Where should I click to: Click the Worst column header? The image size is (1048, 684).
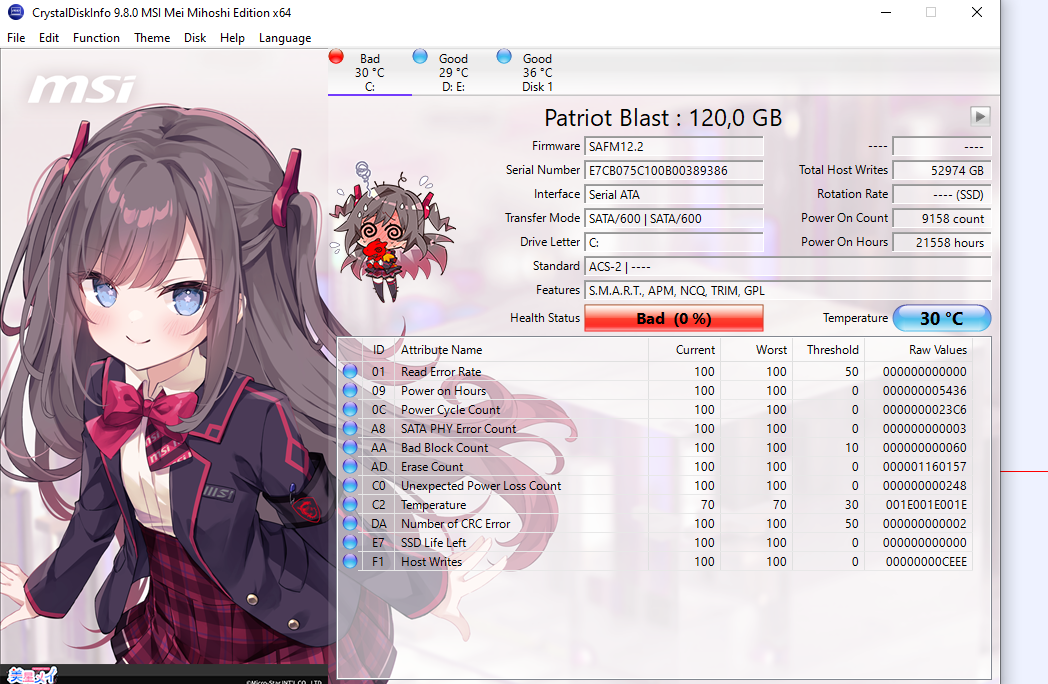coord(757,350)
